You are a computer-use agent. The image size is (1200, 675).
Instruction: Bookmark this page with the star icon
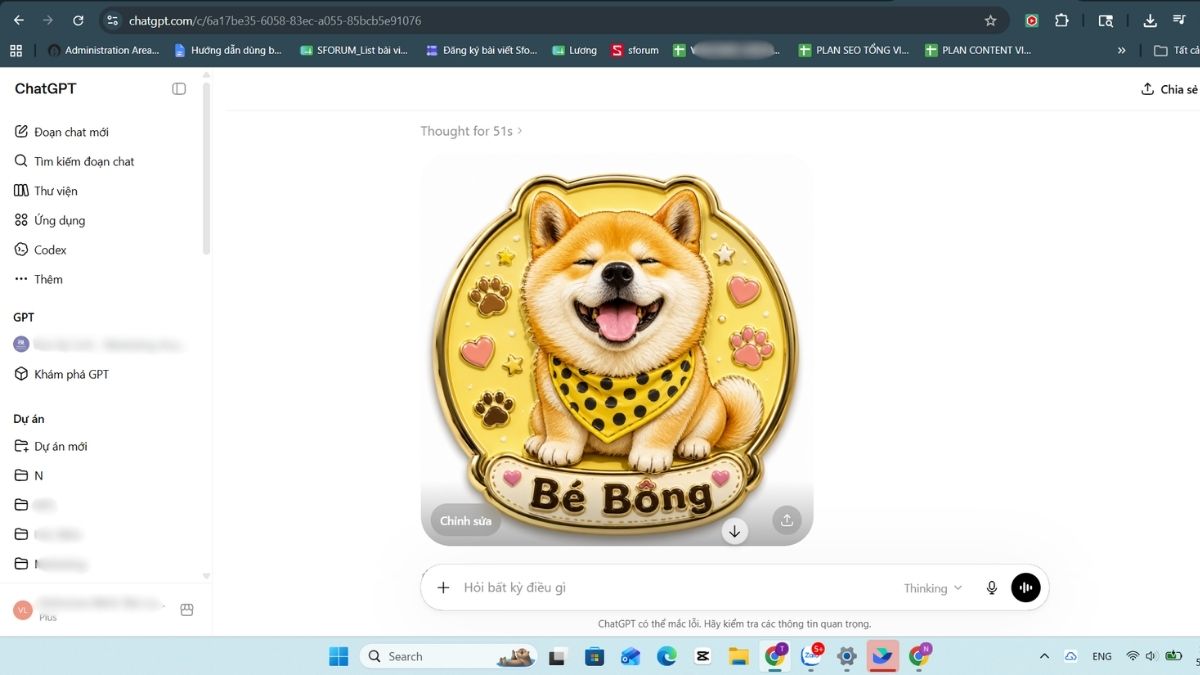(990, 20)
